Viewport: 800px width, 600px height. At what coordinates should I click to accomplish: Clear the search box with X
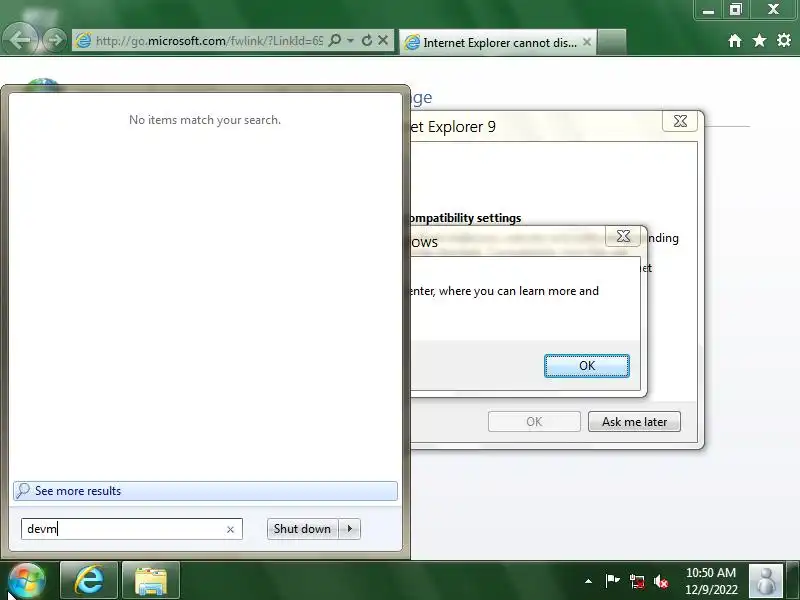pos(230,530)
